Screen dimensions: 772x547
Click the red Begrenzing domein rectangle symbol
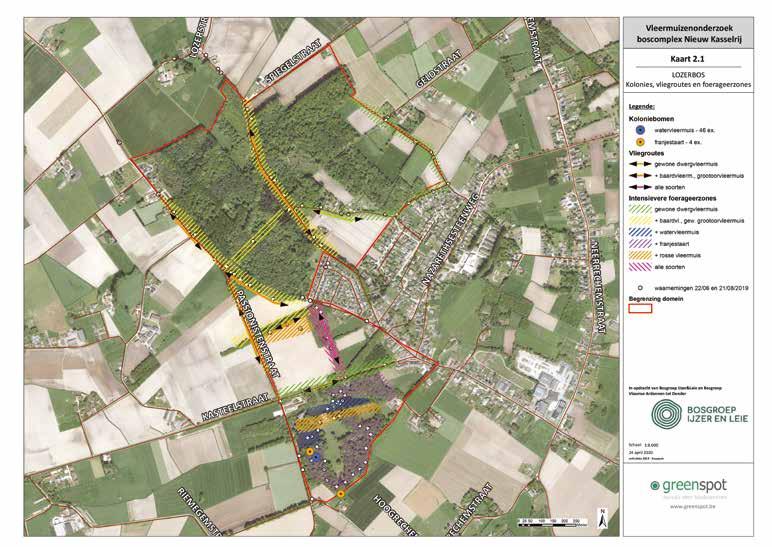pyautogui.click(x=640, y=309)
